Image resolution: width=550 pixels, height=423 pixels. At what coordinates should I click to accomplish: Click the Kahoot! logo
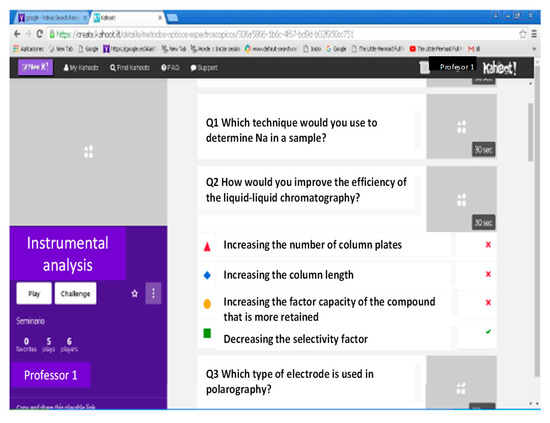point(499,68)
